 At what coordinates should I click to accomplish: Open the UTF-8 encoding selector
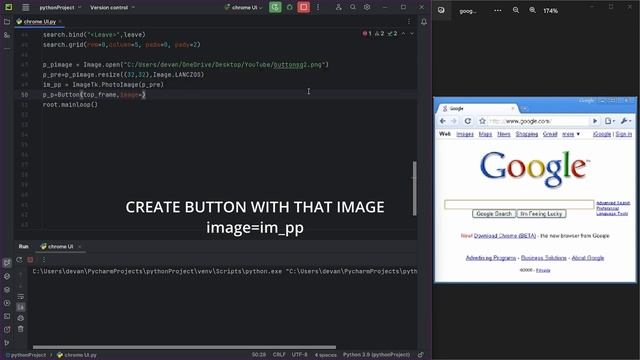pyautogui.click(x=300, y=355)
